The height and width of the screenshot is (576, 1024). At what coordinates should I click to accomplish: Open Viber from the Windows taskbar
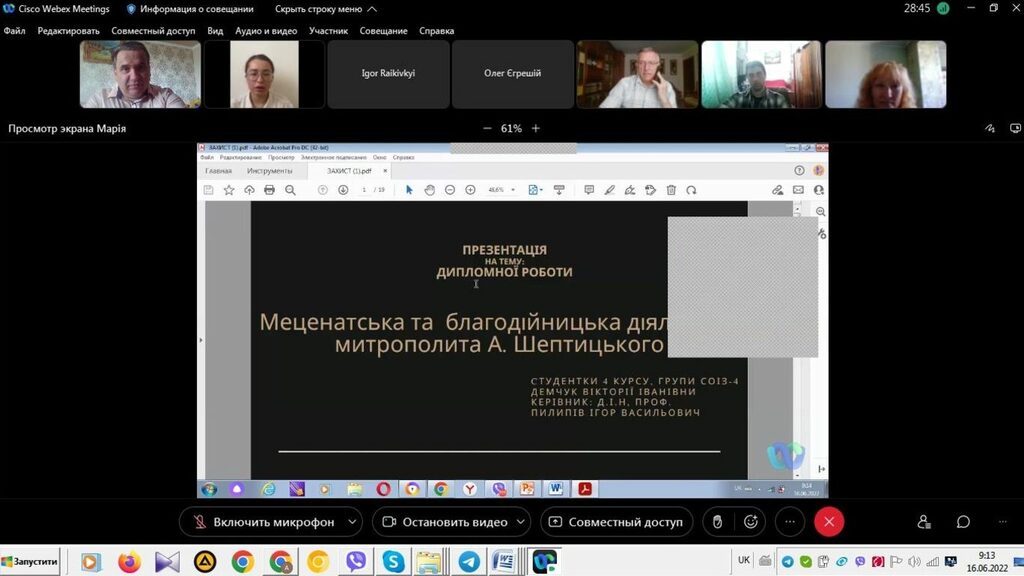coord(356,562)
